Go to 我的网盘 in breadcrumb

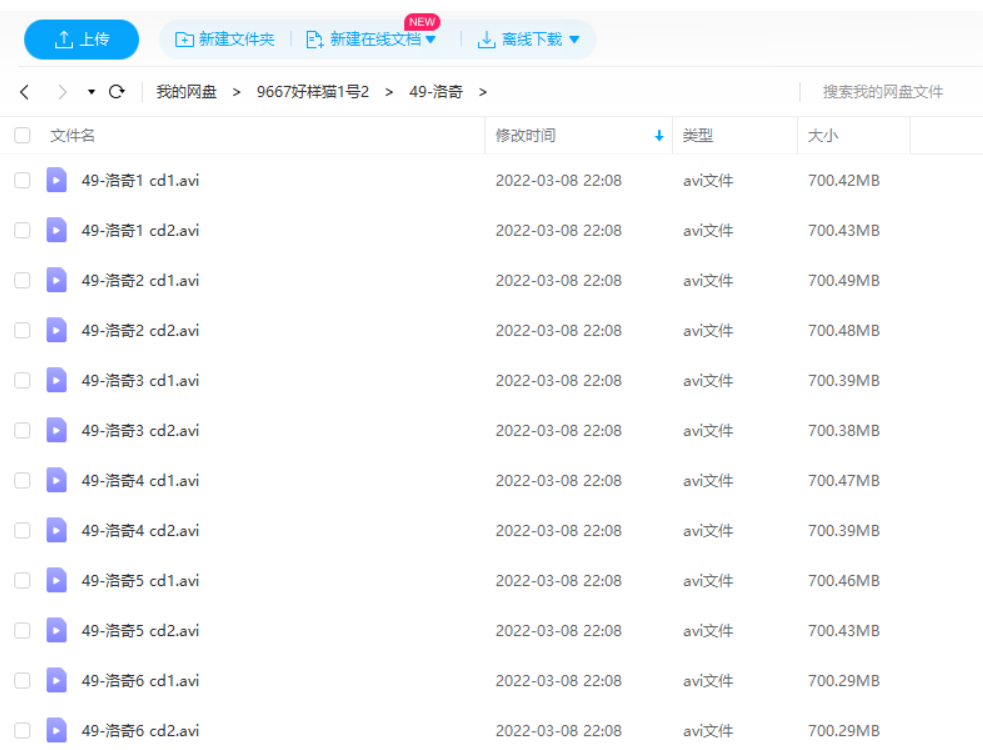[x=186, y=92]
